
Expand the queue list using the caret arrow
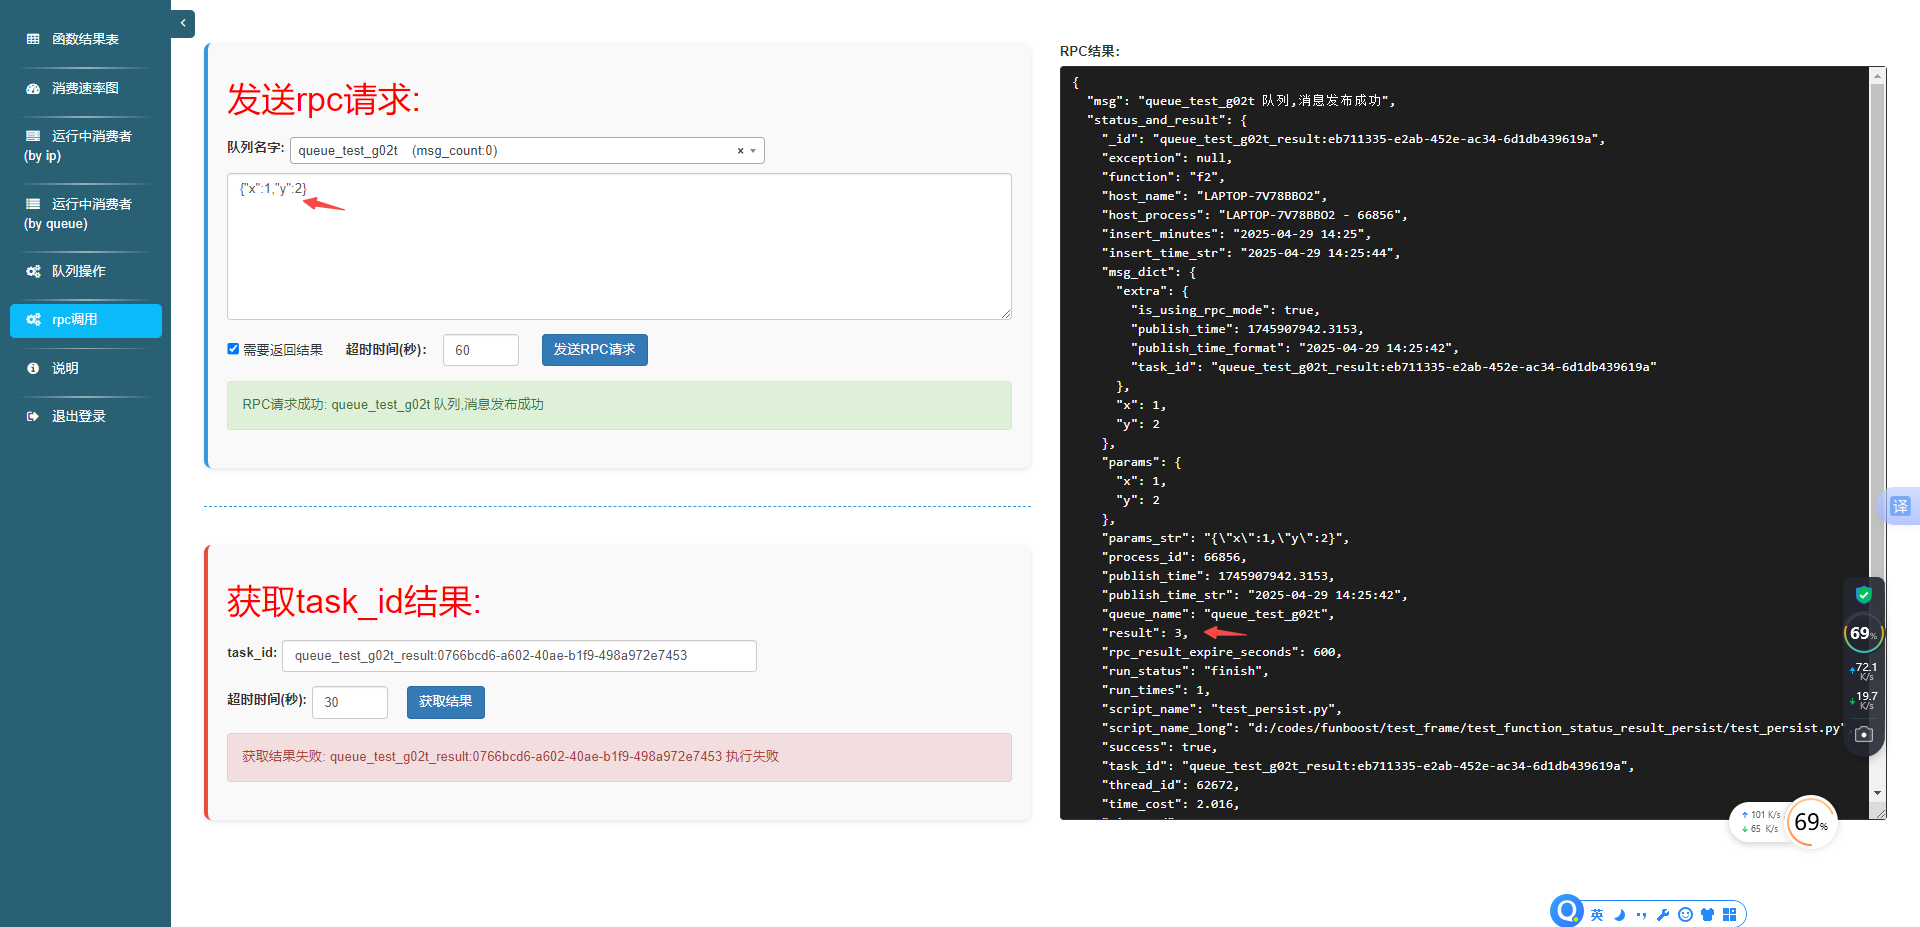(x=753, y=151)
